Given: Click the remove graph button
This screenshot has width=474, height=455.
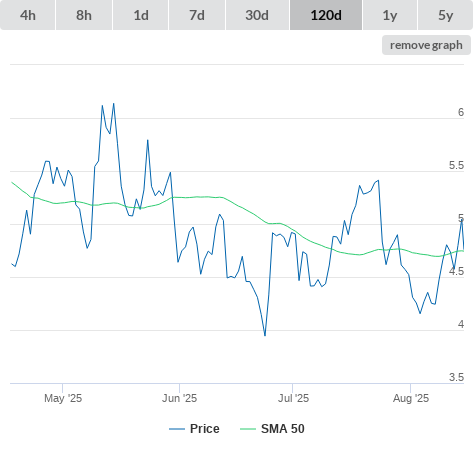Looking at the screenshot, I should (x=426, y=45).
